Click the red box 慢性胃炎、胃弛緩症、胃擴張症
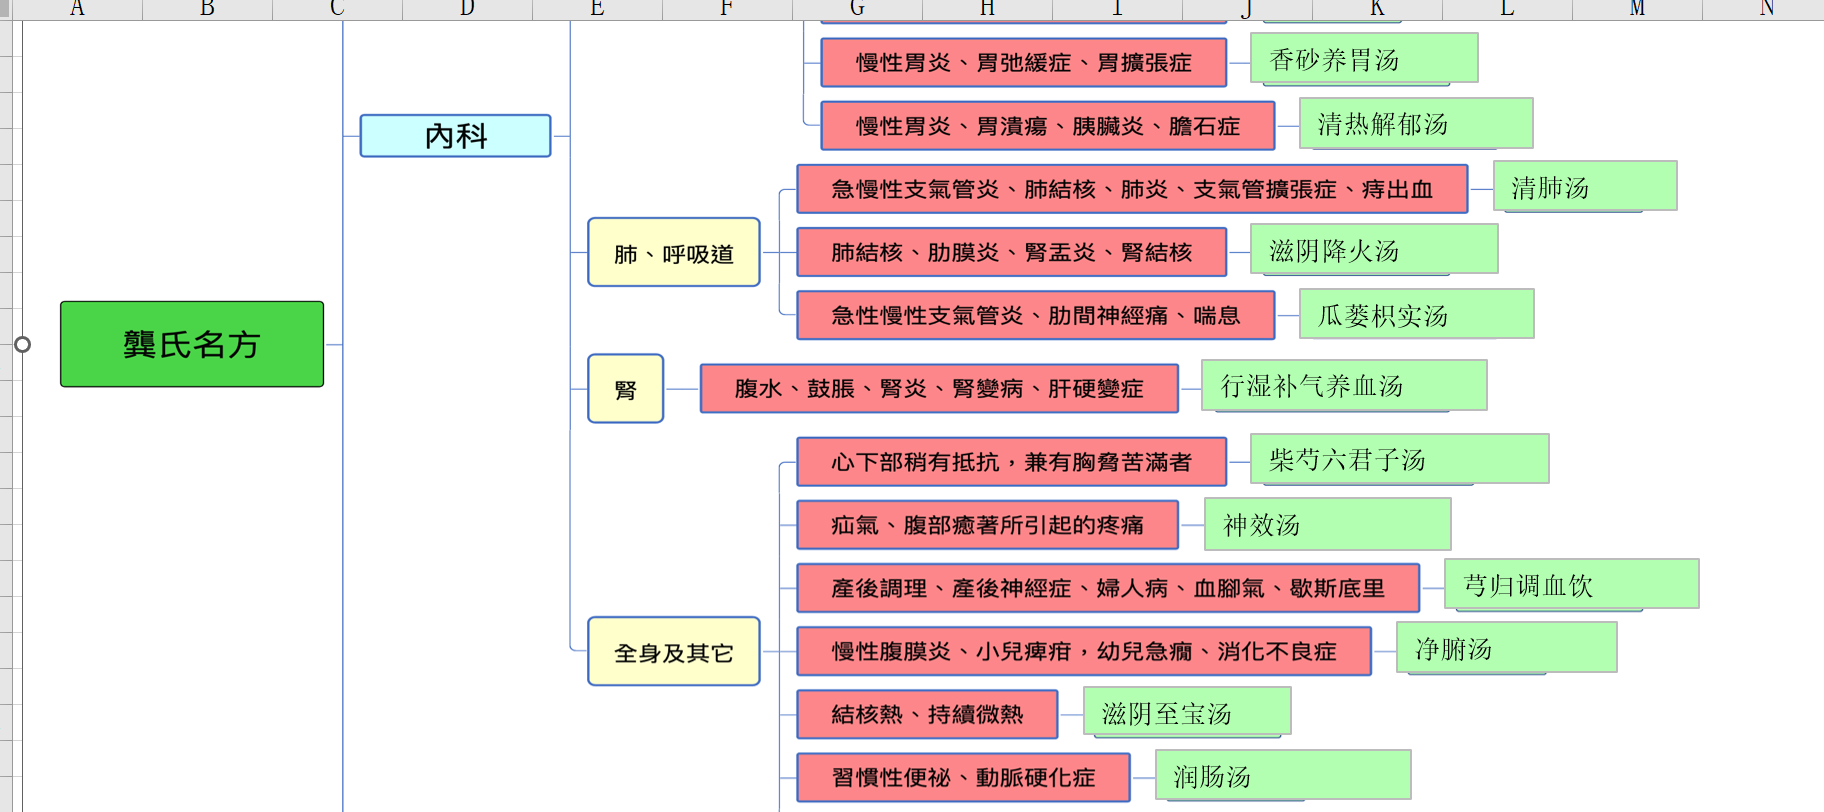 tap(1024, 63)
